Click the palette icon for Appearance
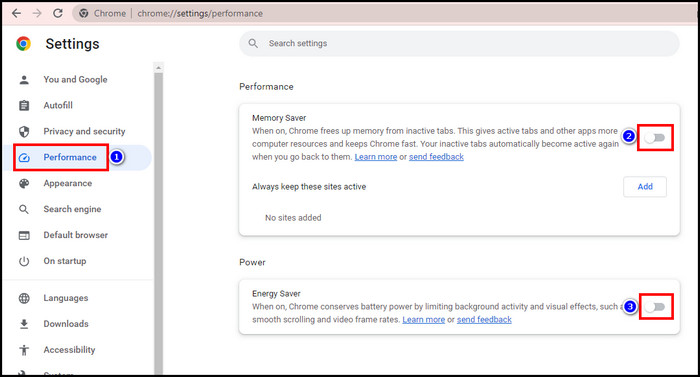 click(x=24, y=183)
